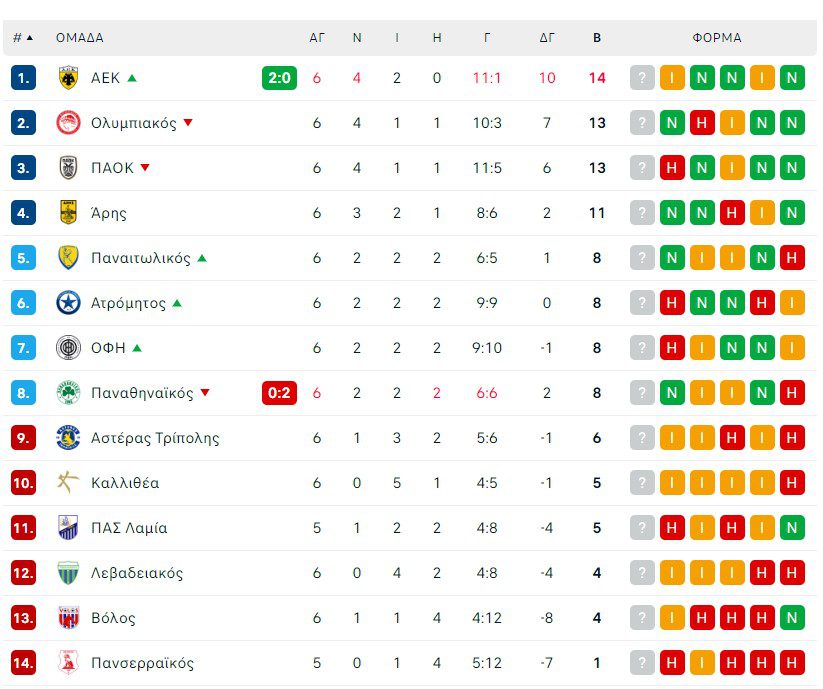
Task: Click the Πανσερραϊκός club badge
Action: tap(68, 663)
